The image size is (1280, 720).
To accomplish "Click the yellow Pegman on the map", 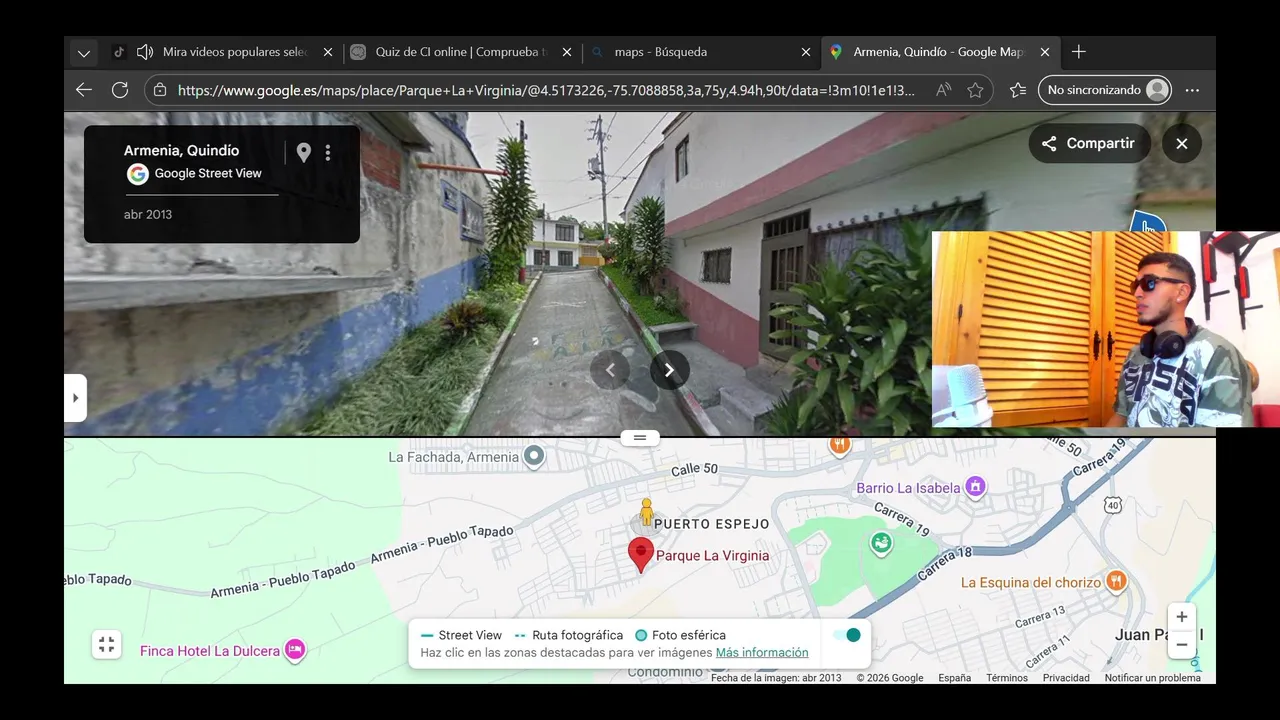I will (x=647, y=511).
